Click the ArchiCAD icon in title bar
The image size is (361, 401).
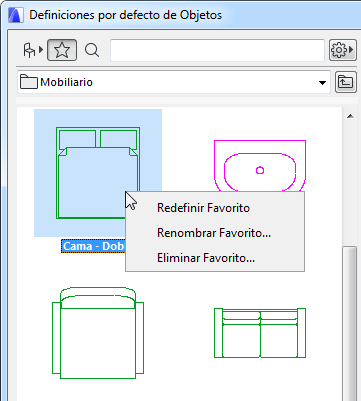(x=16, y=15)
